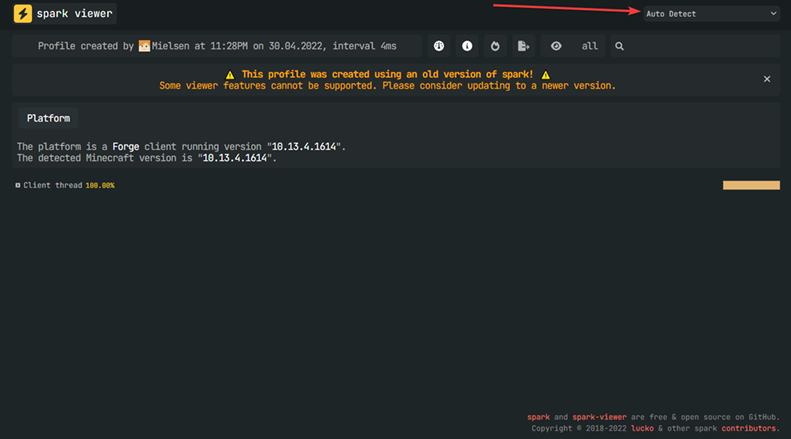Click the spark viewer title

coord(76,14)
